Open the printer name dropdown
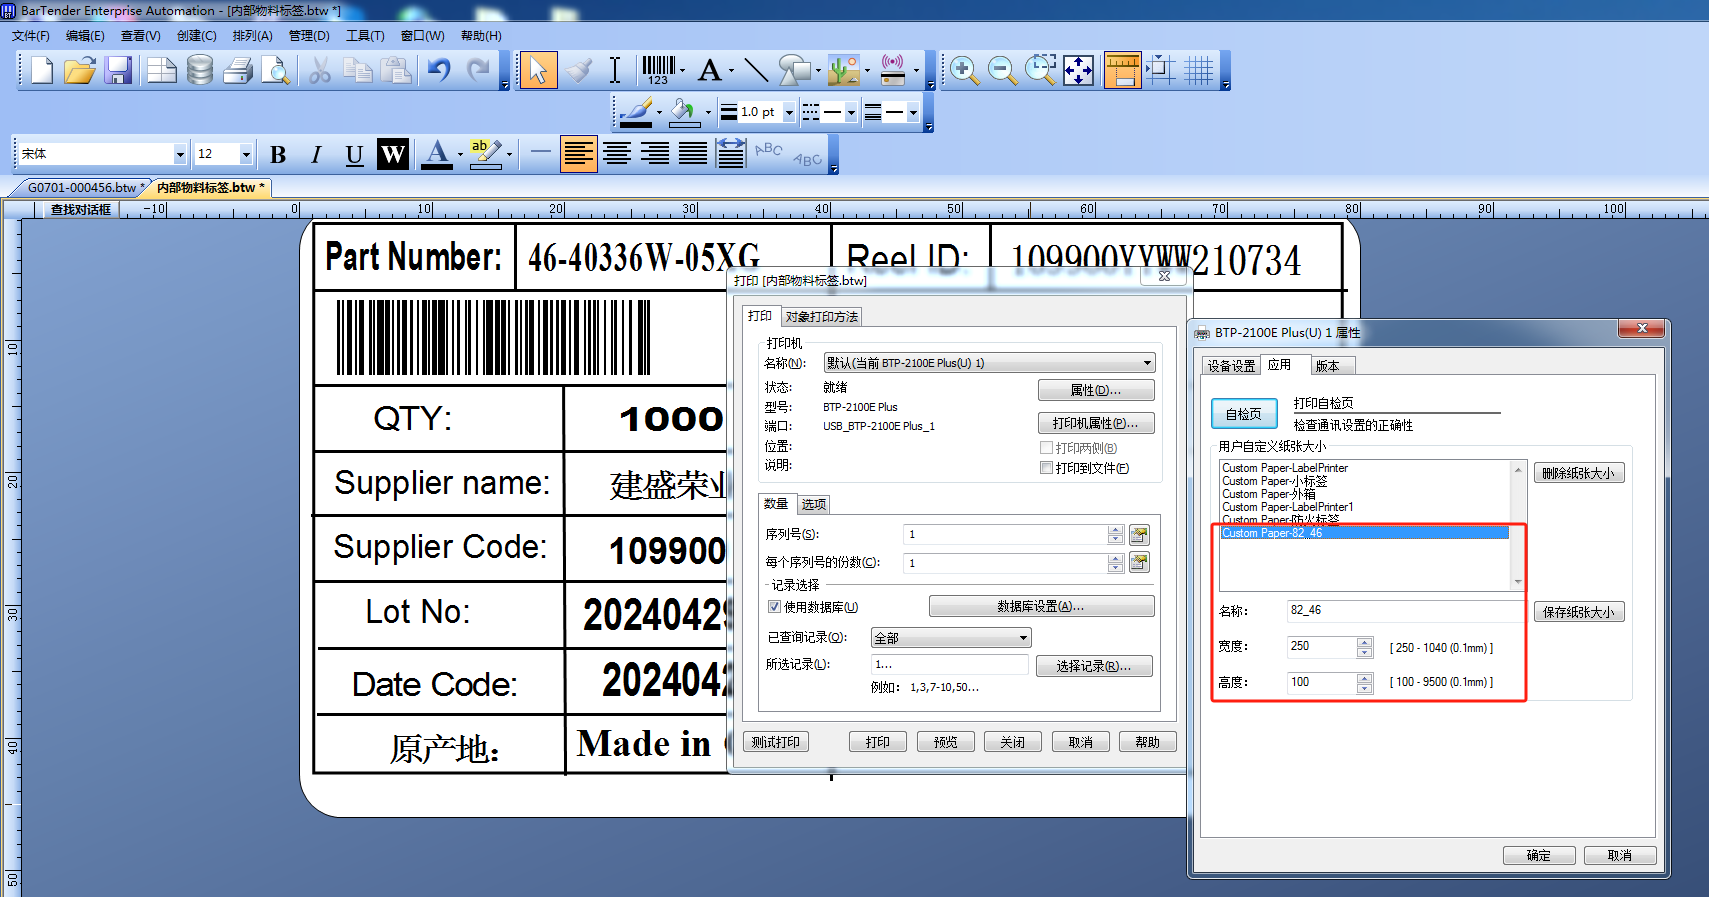 point(1147,363)
